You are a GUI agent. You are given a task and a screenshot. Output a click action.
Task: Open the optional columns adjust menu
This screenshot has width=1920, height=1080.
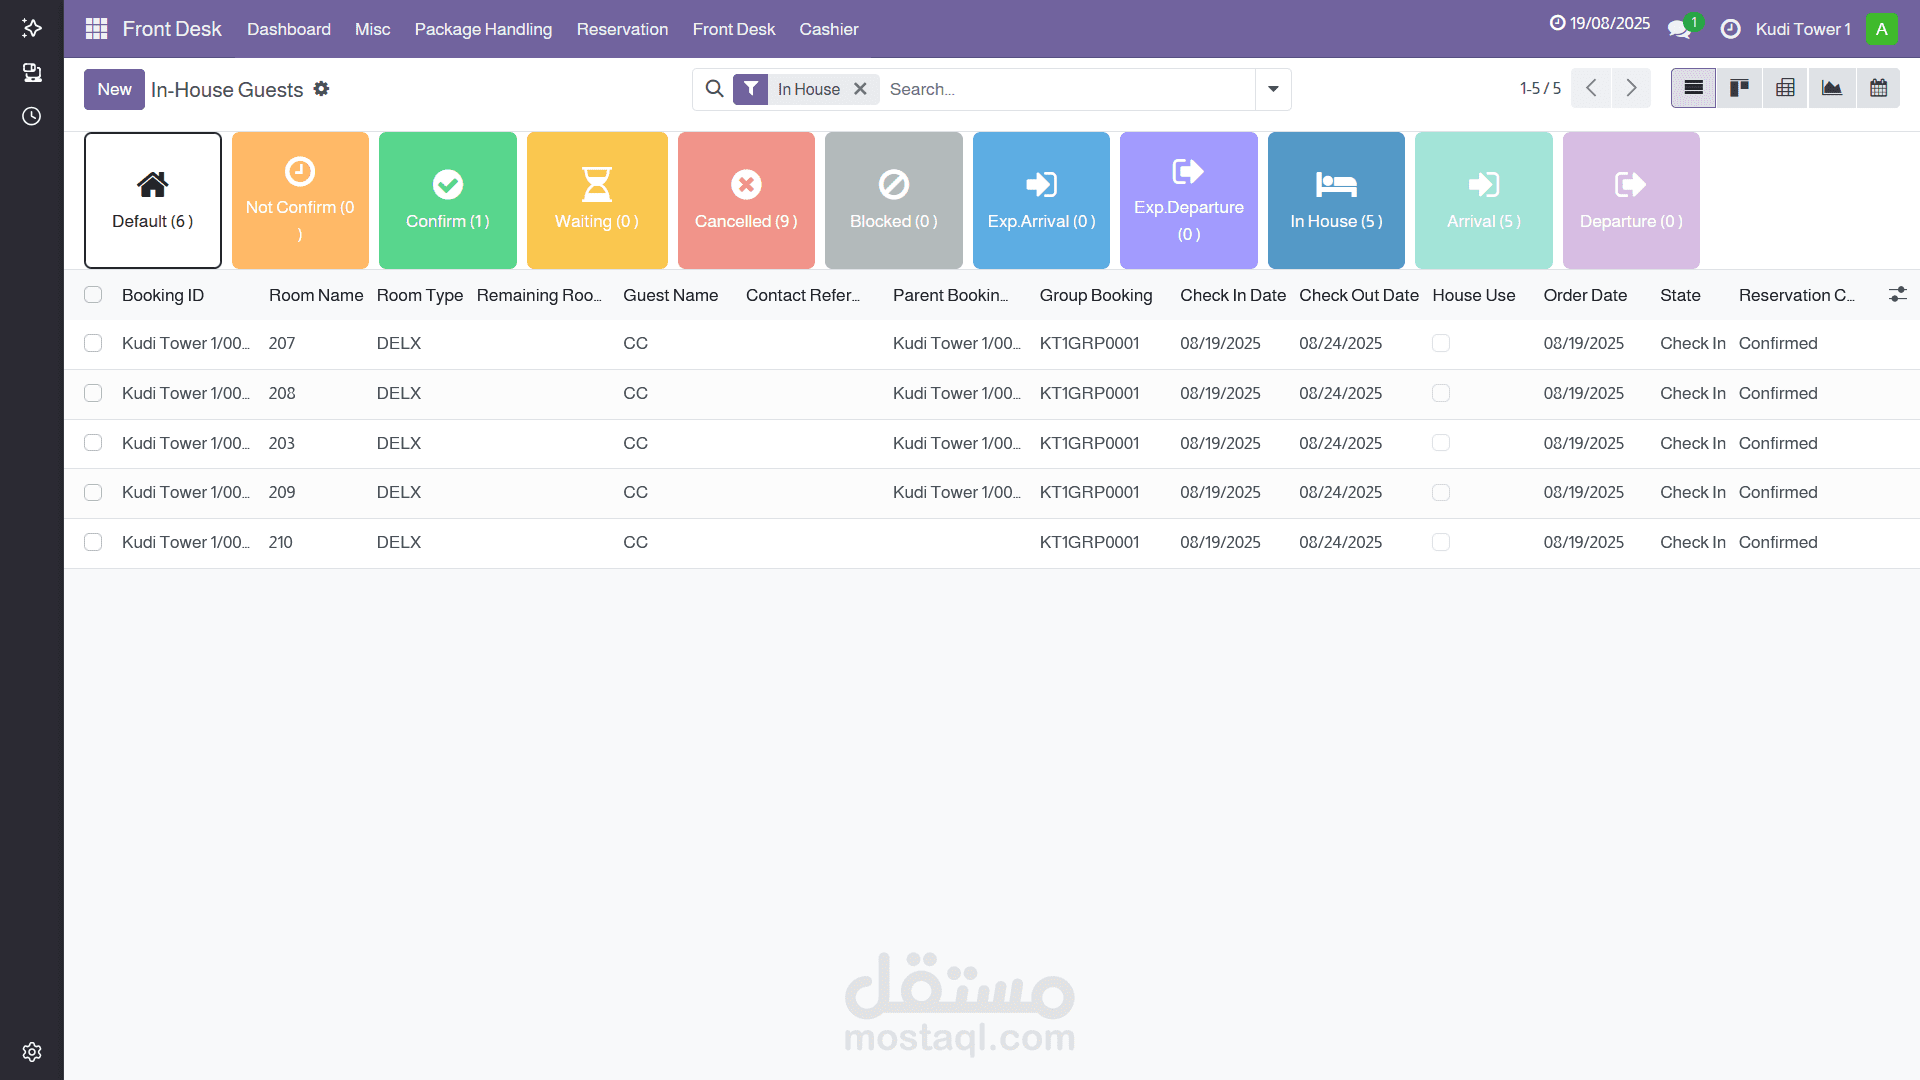(1897, 295)
